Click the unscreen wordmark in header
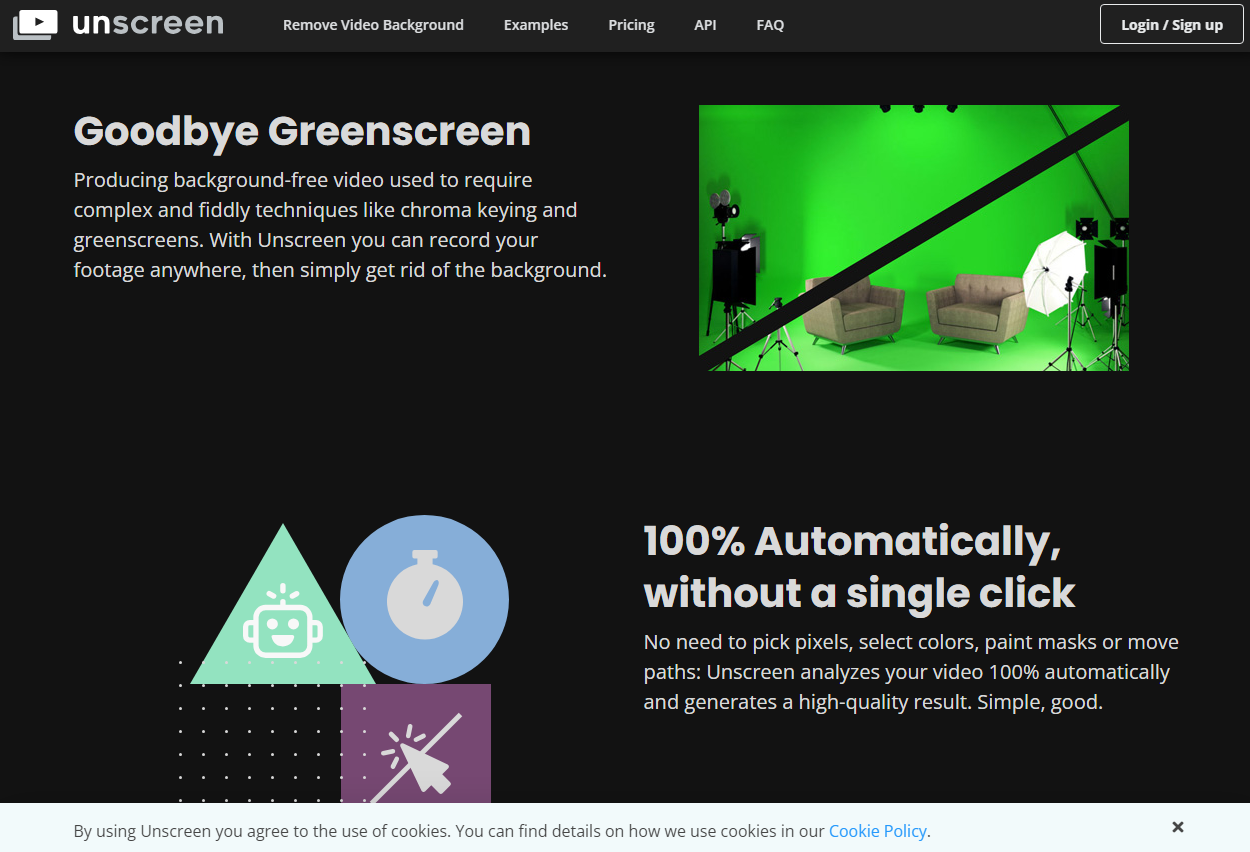 click(x=148, y=24)
